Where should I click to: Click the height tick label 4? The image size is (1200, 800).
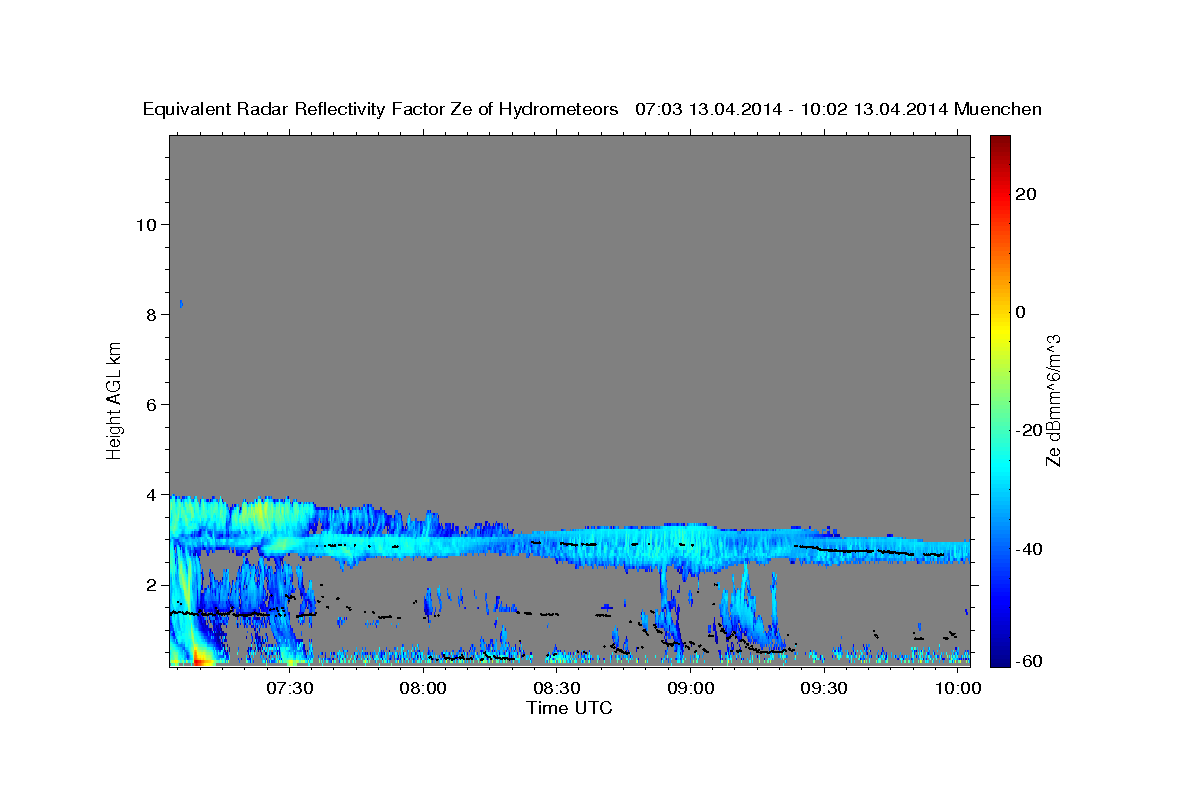pyautogui.click(x=153, y=494)
